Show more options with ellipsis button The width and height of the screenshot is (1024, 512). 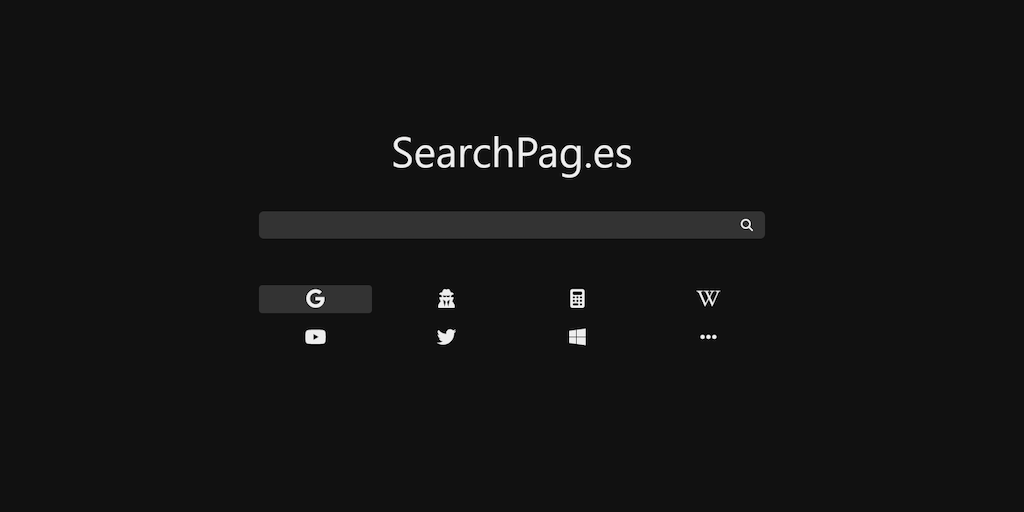pos(709,337)
